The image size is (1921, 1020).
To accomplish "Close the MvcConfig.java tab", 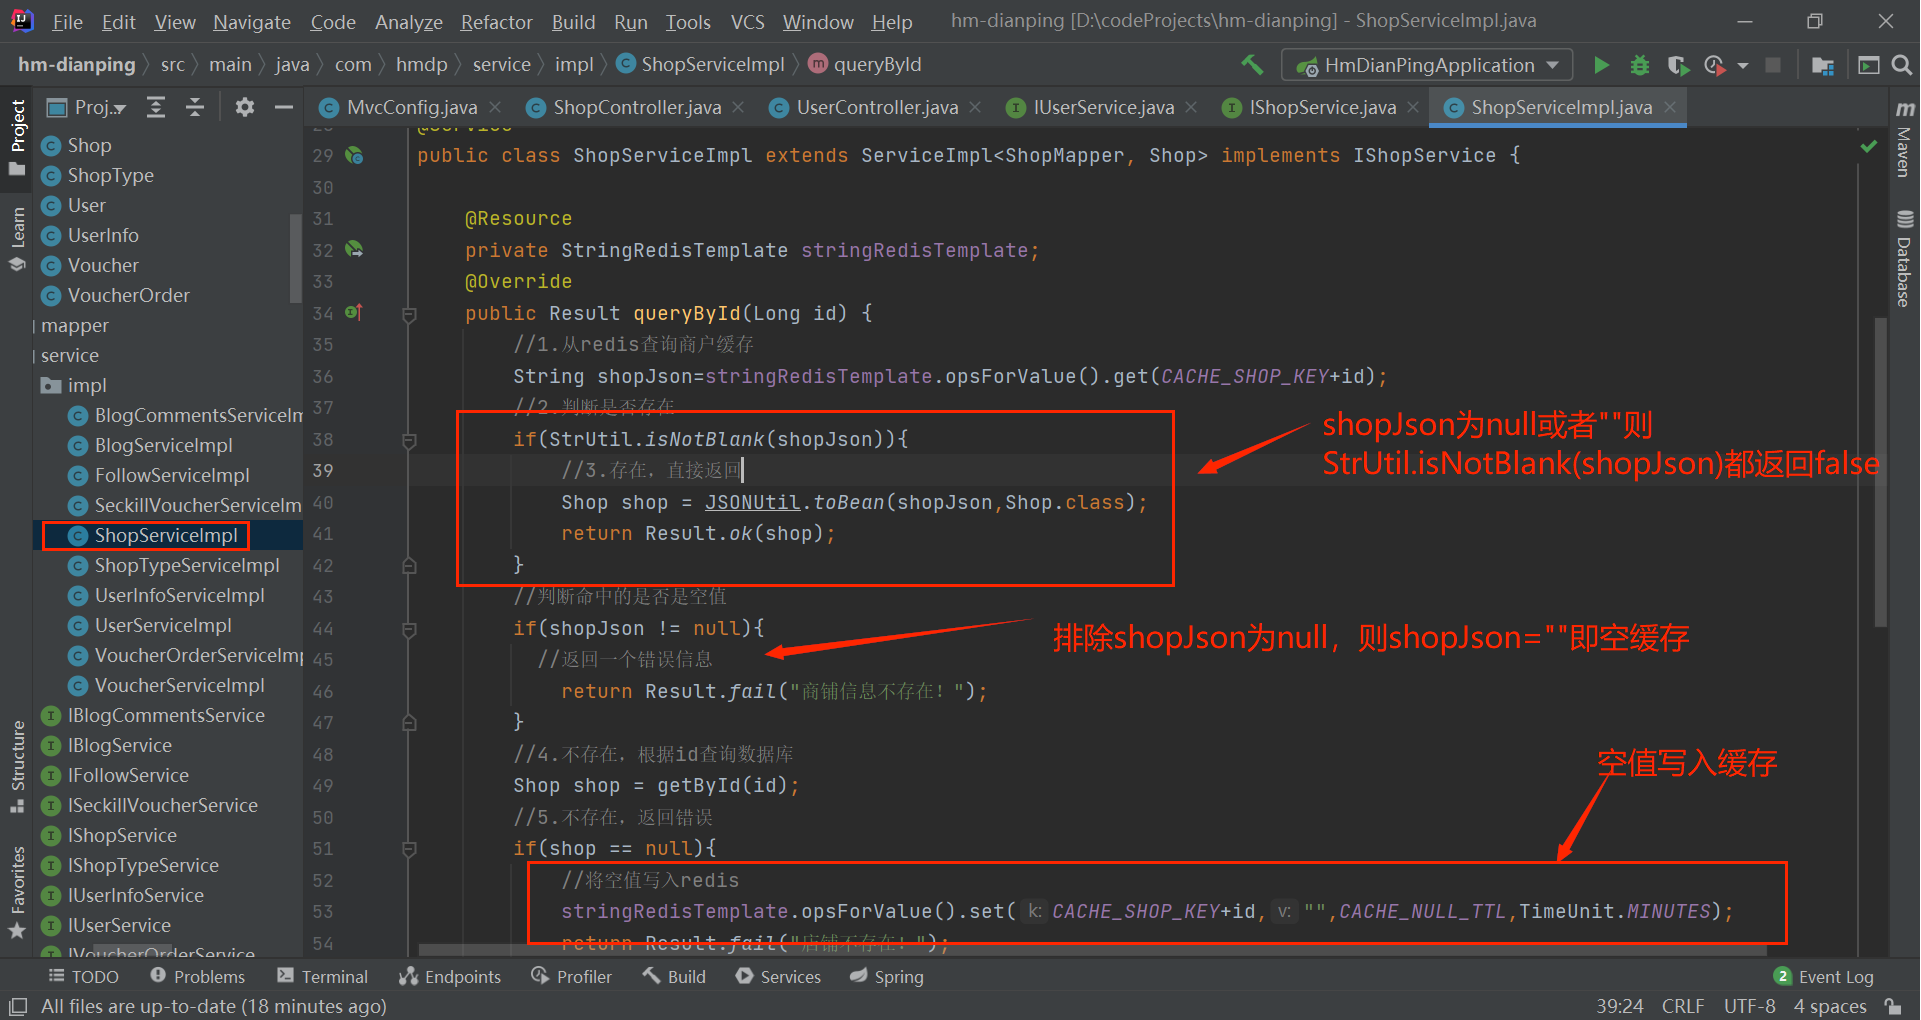I will point(496,107).
